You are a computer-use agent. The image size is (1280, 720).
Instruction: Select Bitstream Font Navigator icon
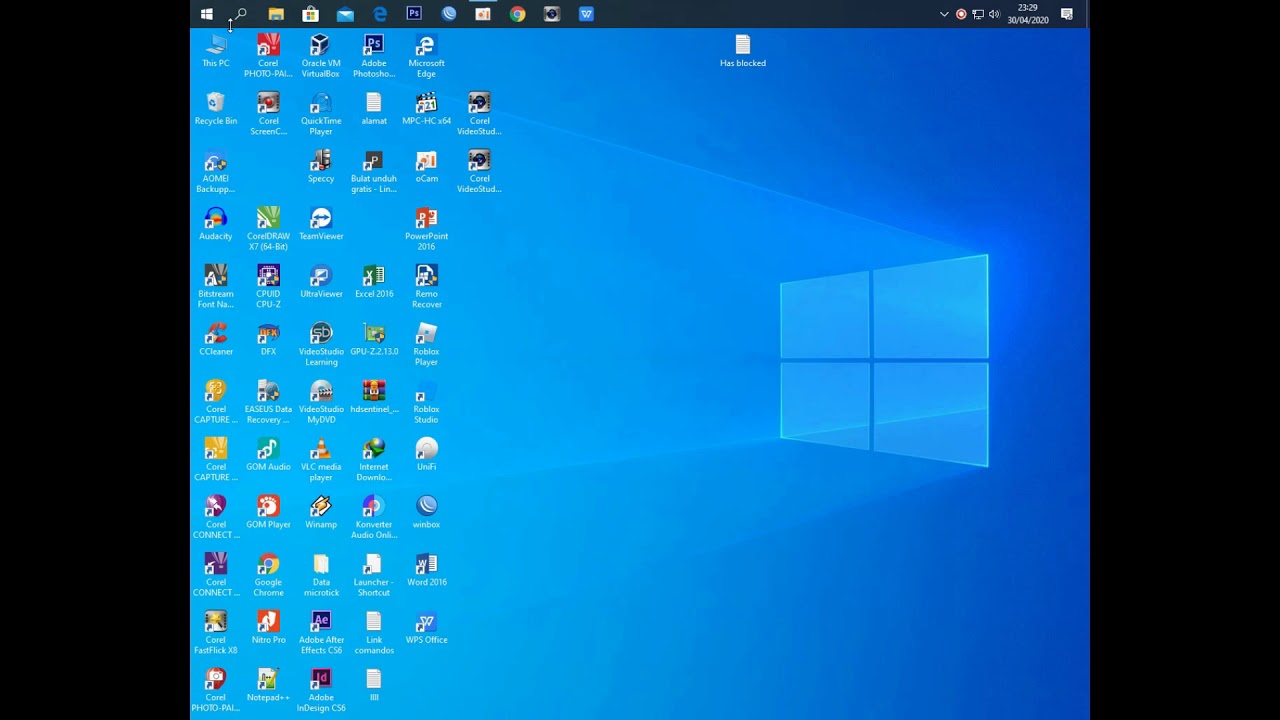216,287
